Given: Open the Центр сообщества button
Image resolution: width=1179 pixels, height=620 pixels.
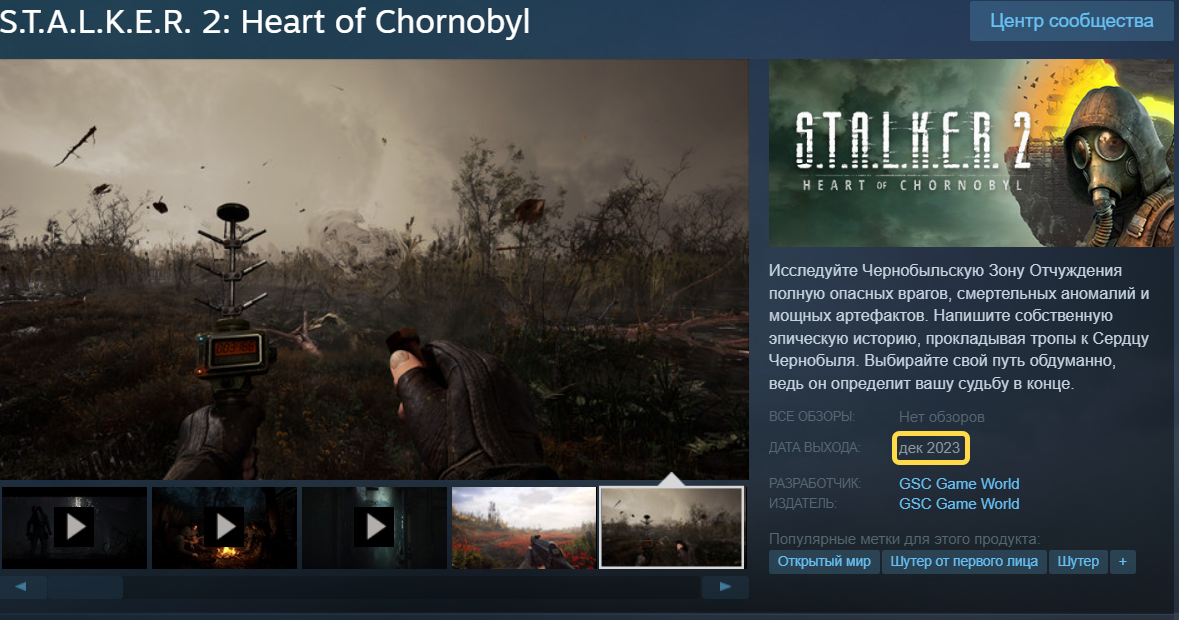Looking at the screenshot, I should point(1071,21).
